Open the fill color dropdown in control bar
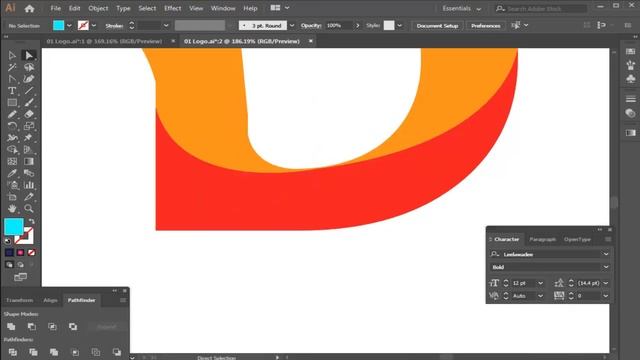 coord(69,25)
